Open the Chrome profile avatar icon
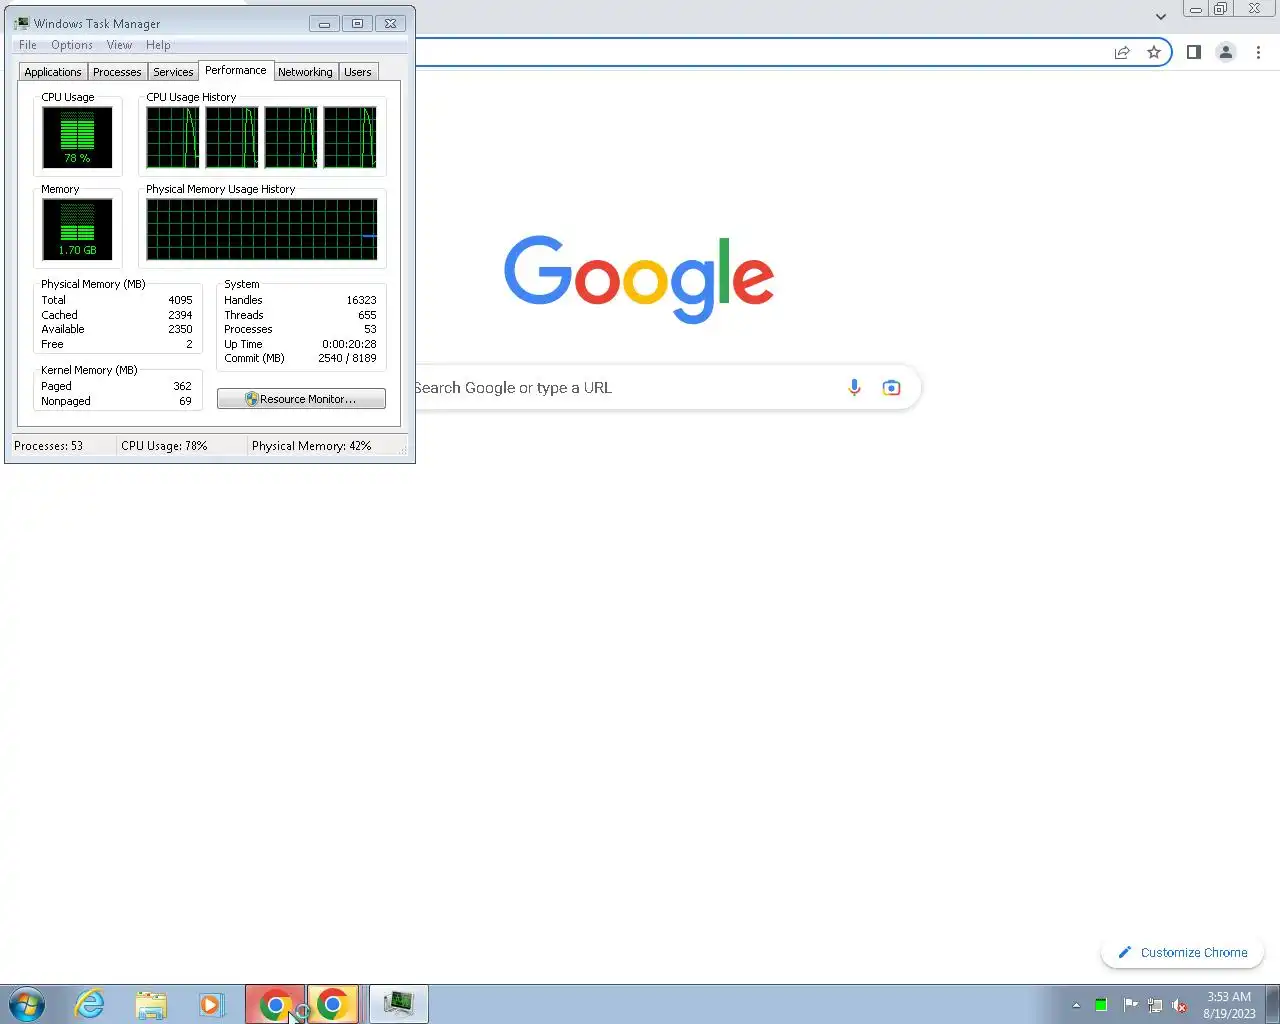 1226,52
